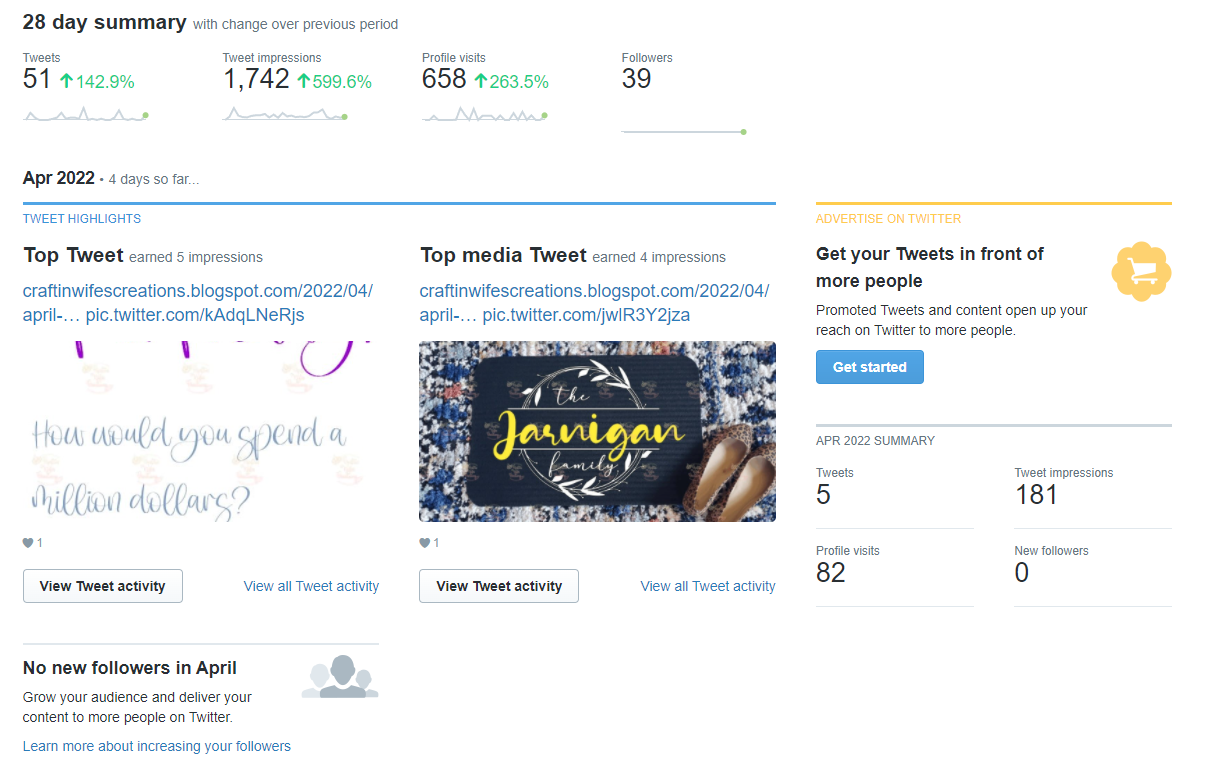1223x770 pixels.
Task: Click the Tweets sparkline chart
Action: coord(86,115)
